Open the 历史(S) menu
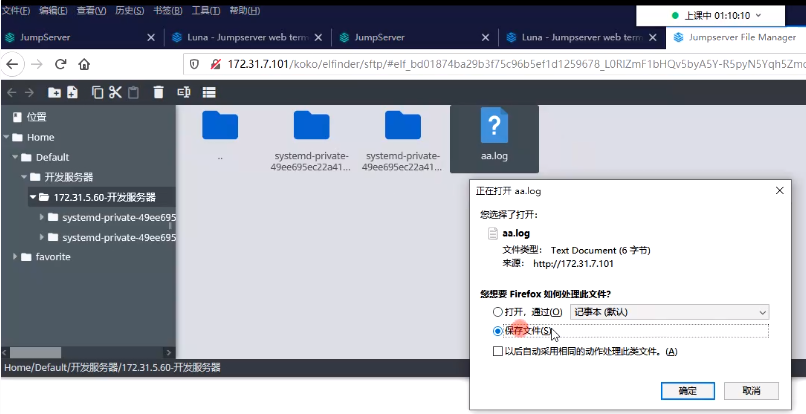806x414 pixels. (x=130, y=11)
